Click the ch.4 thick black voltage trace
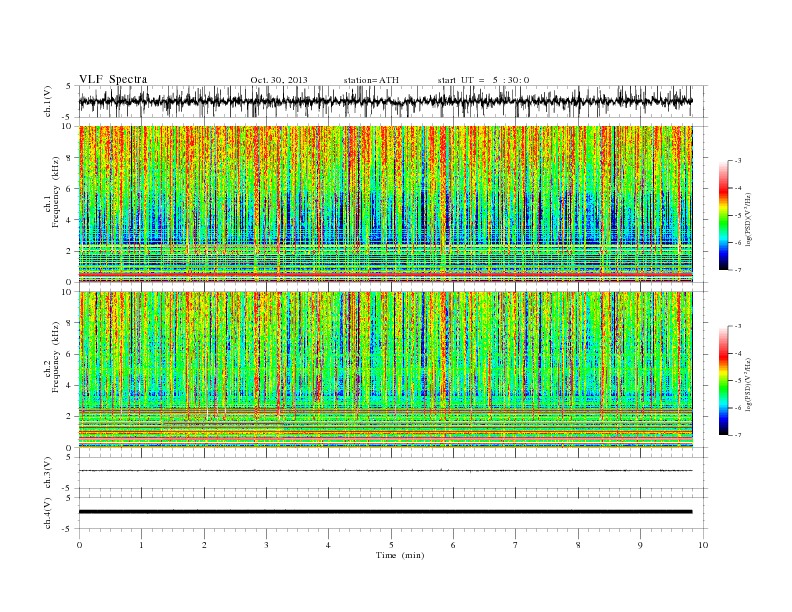This screenshot has height=612, width=792. (x=385, y=512)
